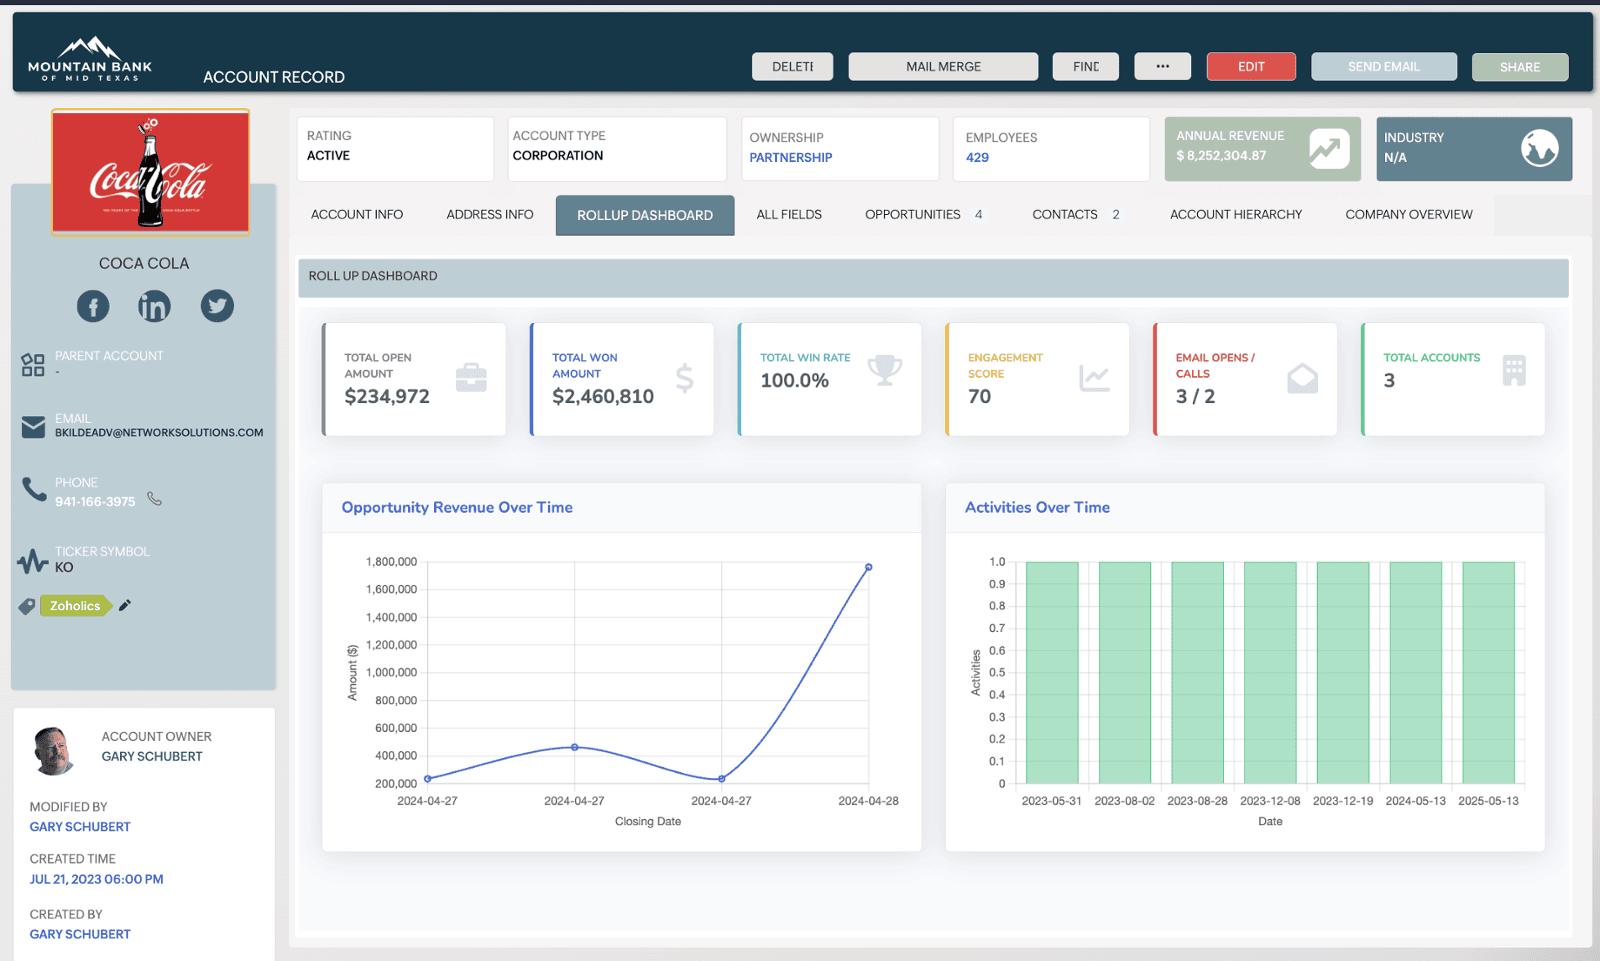Click the Mountain Bank logo
The height and width of the screenshot is (961, 1600).
tap(90, 58)
